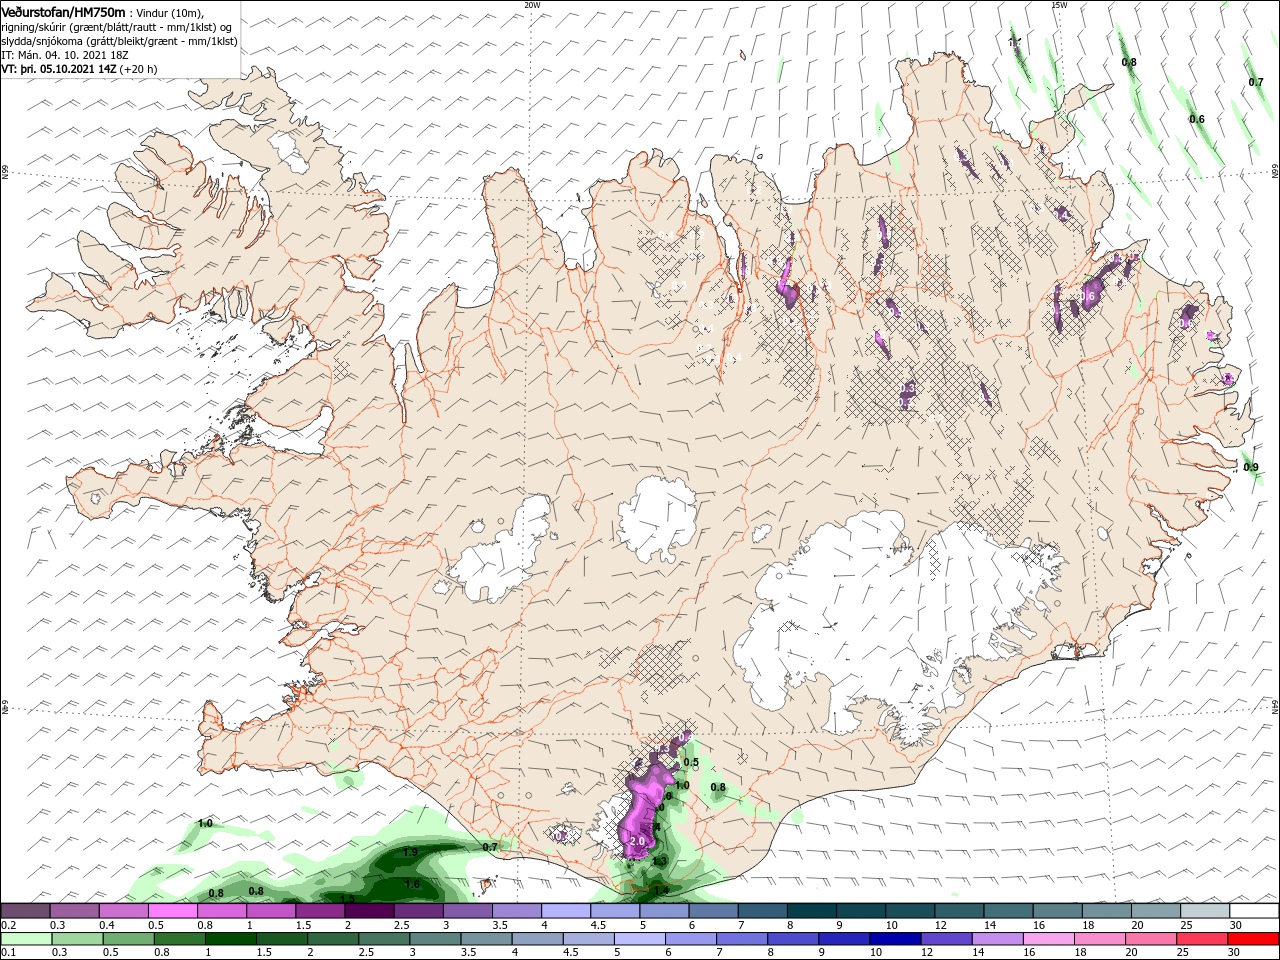Click the '20W' longitude label at top
Image resolution: width=1280 pixels, height=960 pixels.
(531, 4)
